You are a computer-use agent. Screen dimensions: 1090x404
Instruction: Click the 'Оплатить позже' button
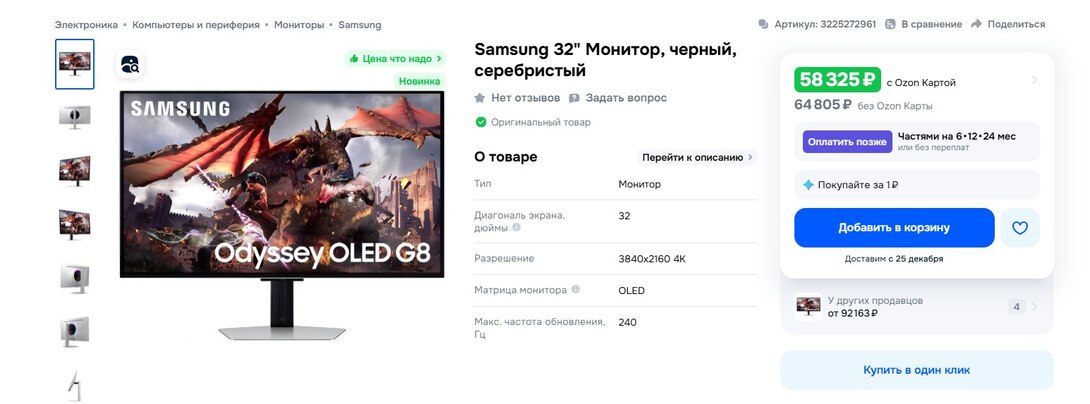pos(847,142)
